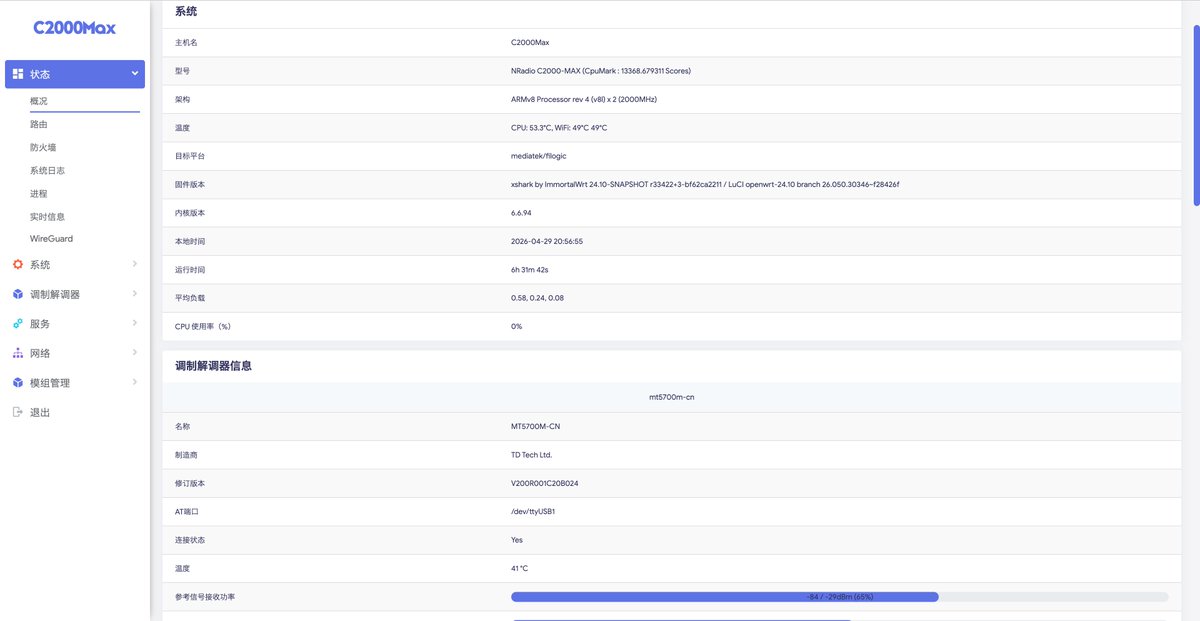1200x621 pixels.
Task: Expand the 模组管理 menu arrow
Action: tap(135, 382)
